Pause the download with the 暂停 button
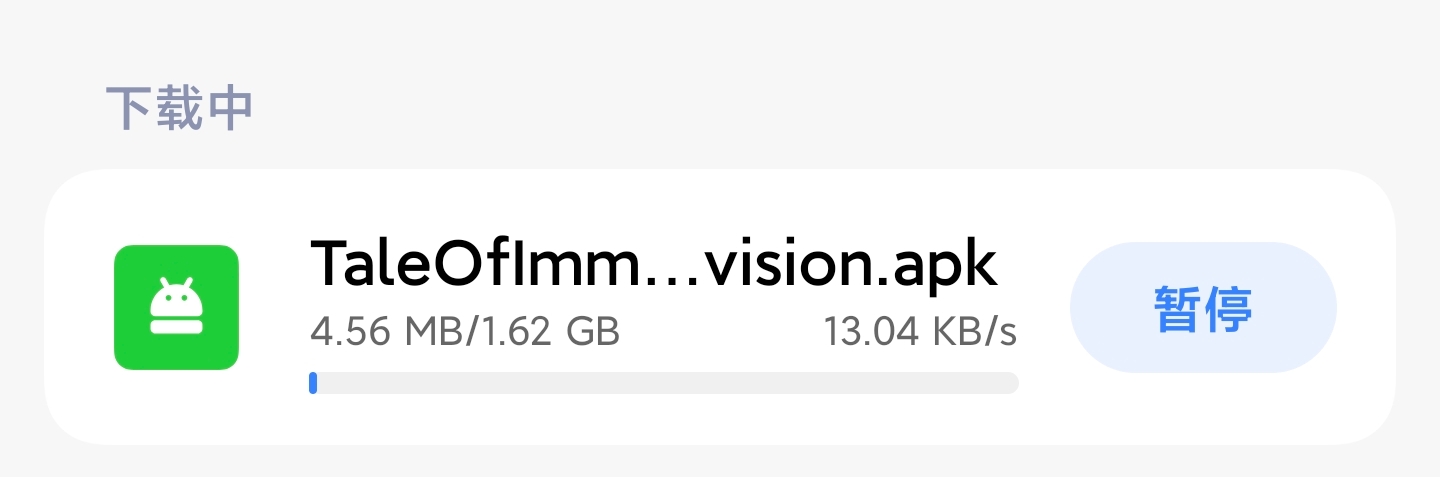Viewport: 1440px width, 477px height. click(1203, 308)
